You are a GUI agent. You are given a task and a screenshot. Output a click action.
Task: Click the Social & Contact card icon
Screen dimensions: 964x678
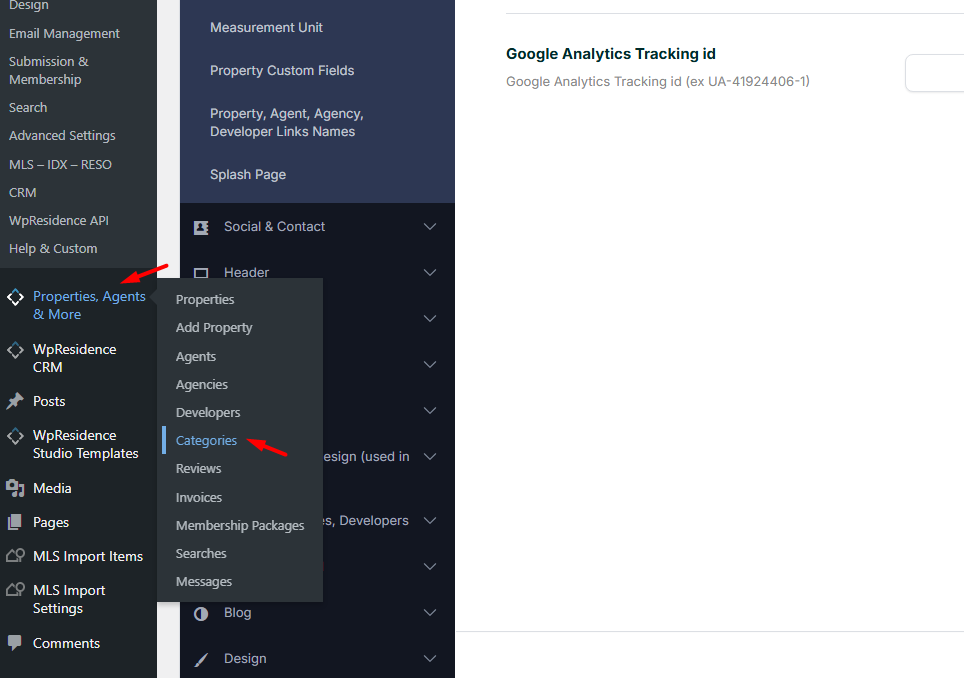pyautogui.click(x=201, y=227)
